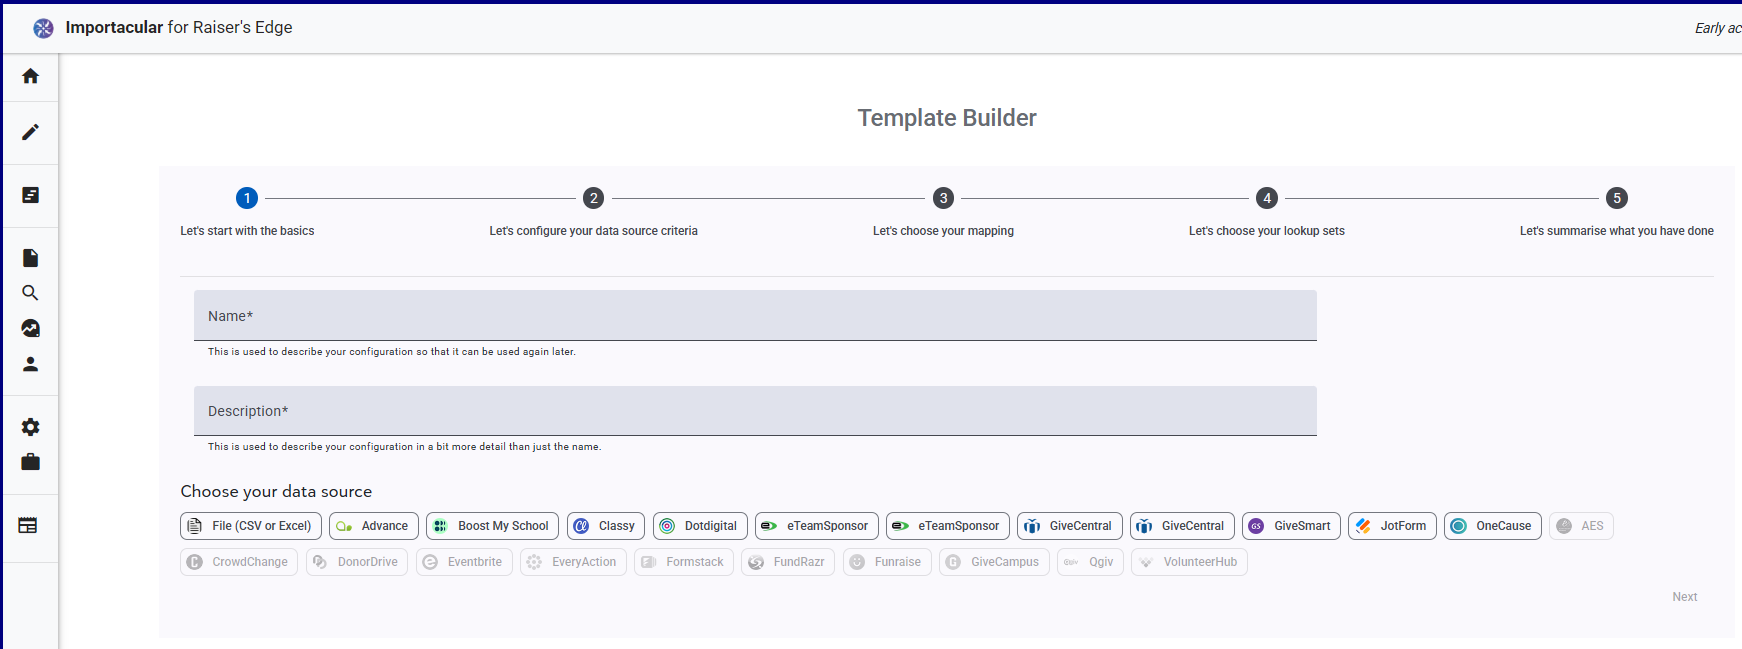Click the briefcase icon in the sidebar

(x=31, y=462)
